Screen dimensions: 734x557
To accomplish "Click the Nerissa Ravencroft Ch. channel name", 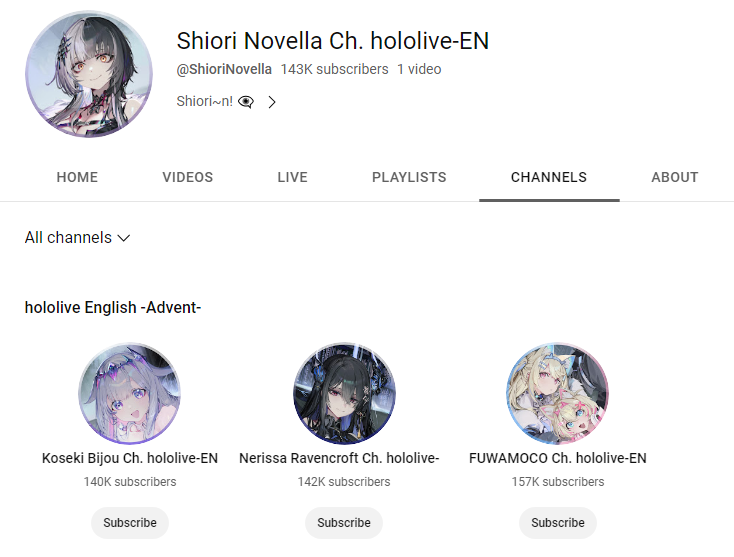I will pyautogui.click(x=339, y=458).
